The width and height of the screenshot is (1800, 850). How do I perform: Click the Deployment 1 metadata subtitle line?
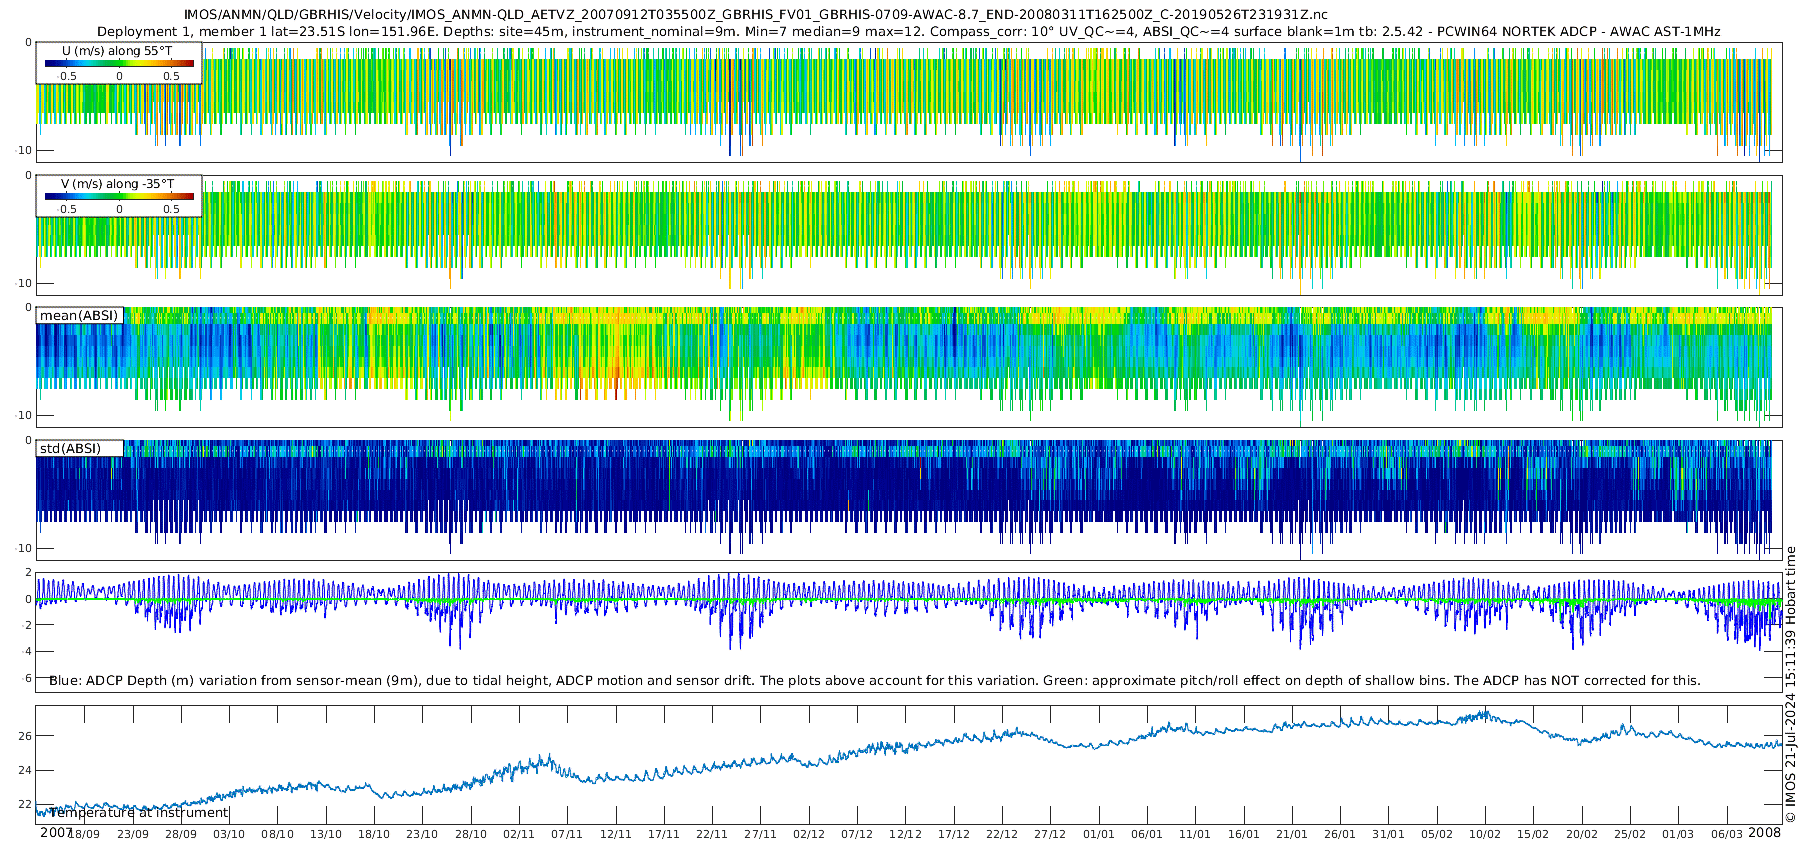coord(908,32)
